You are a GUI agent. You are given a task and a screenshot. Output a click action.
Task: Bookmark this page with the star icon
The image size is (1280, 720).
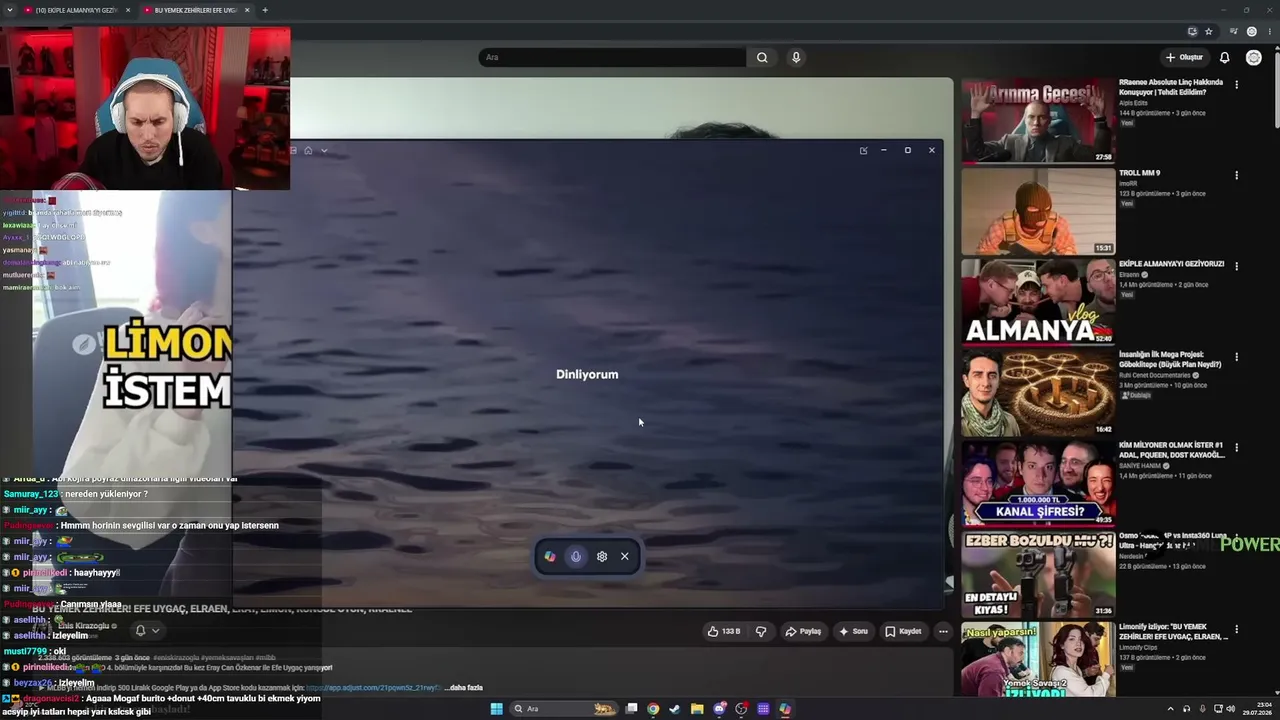click(x=1209, y=31)
